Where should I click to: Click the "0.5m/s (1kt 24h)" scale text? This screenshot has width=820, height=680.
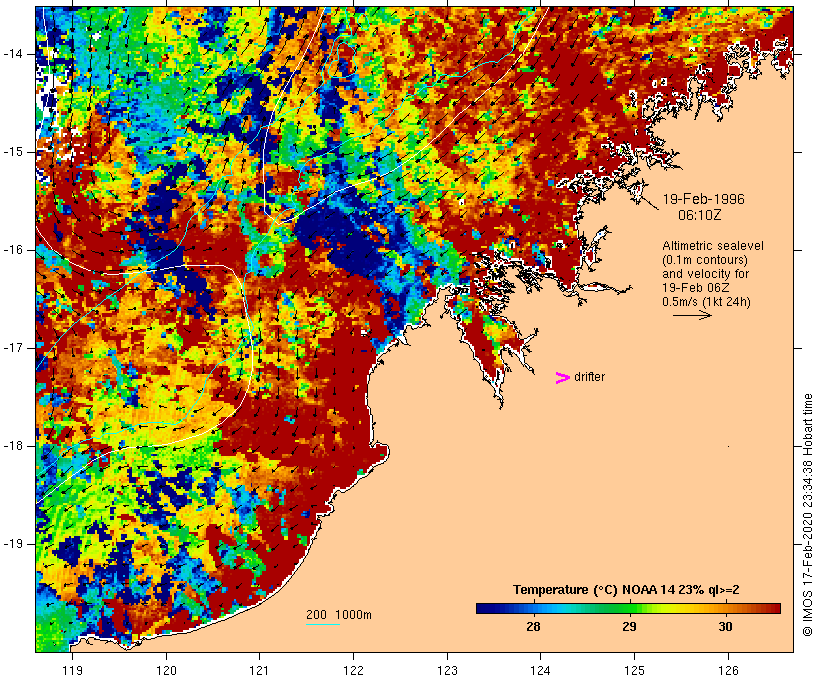pyautogui.click(x=707, y=302)
